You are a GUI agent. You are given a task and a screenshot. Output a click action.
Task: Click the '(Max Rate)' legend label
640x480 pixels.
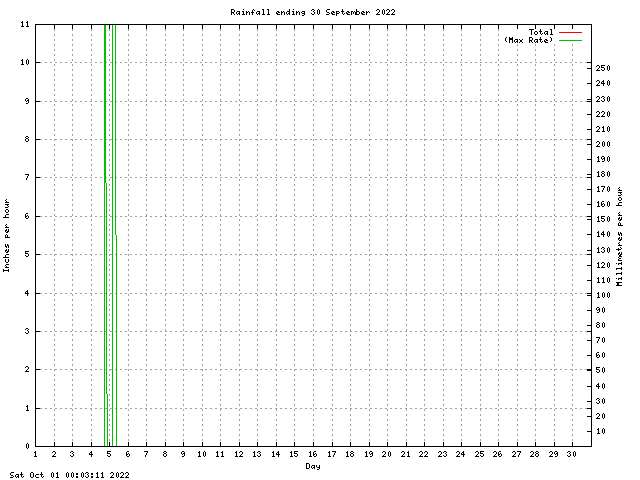pos(529,40)
